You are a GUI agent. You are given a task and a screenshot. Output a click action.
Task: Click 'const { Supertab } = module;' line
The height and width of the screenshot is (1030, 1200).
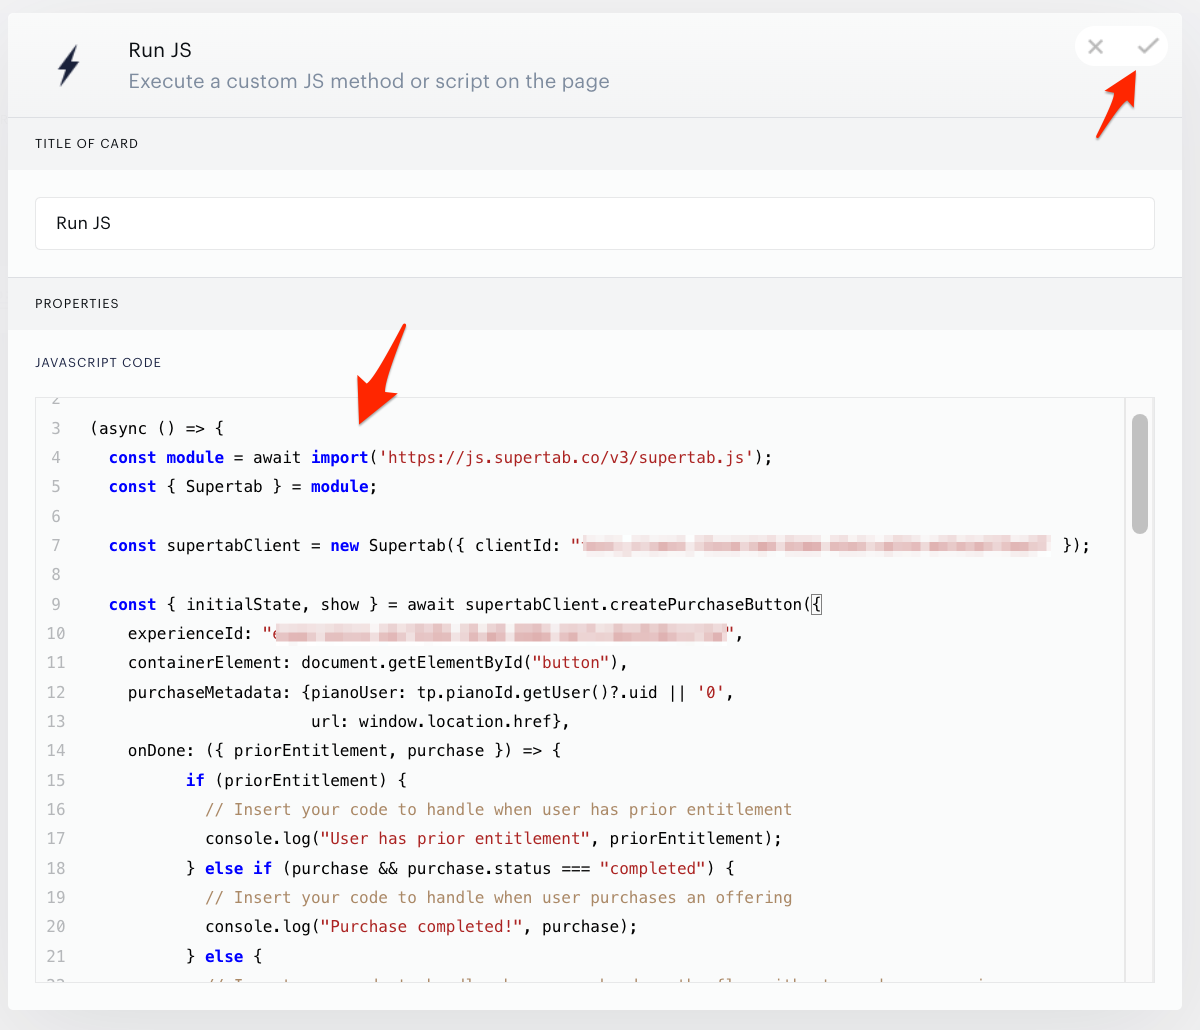click(243, 486)
